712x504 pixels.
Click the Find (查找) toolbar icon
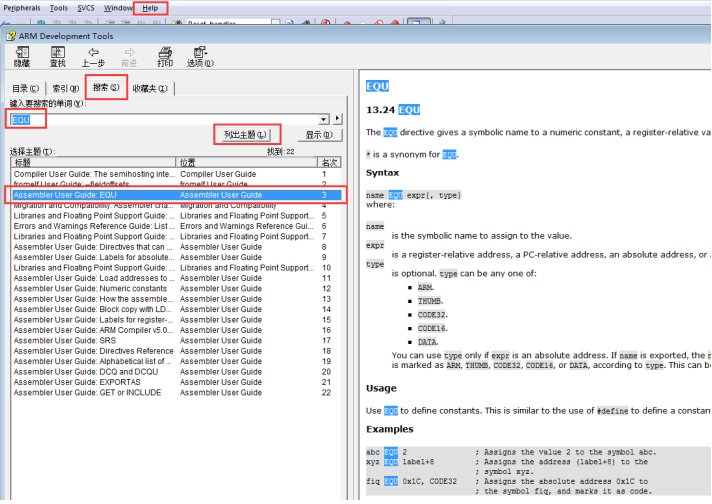point(58,57)
